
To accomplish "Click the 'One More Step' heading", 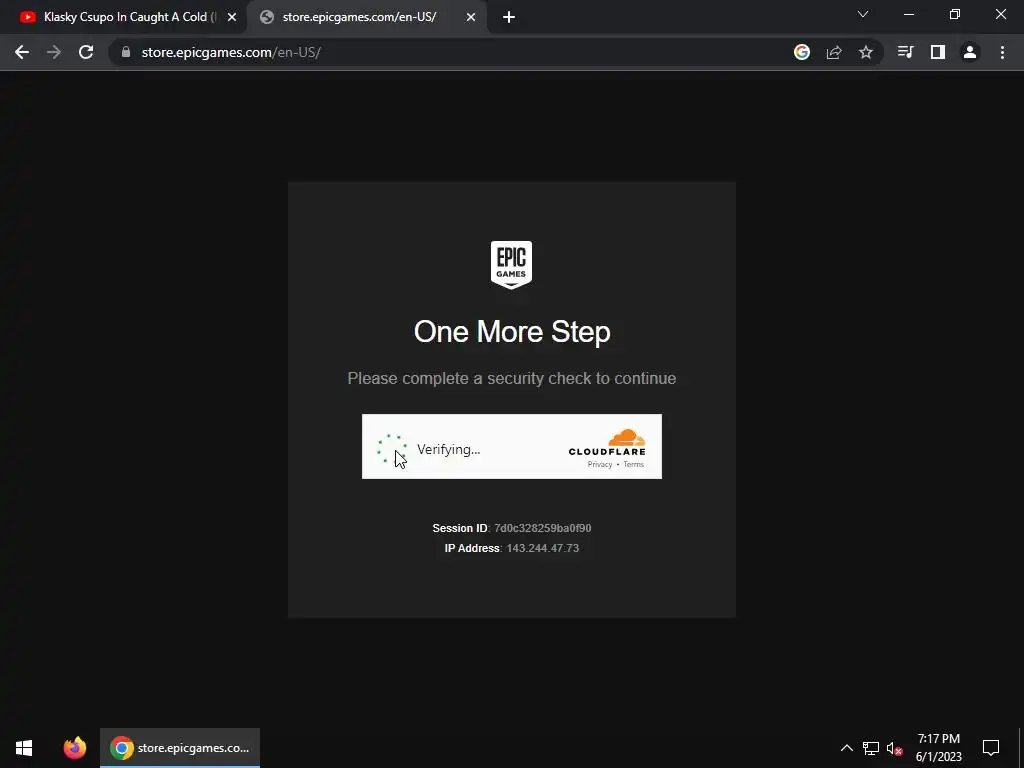I will (512, 332).
